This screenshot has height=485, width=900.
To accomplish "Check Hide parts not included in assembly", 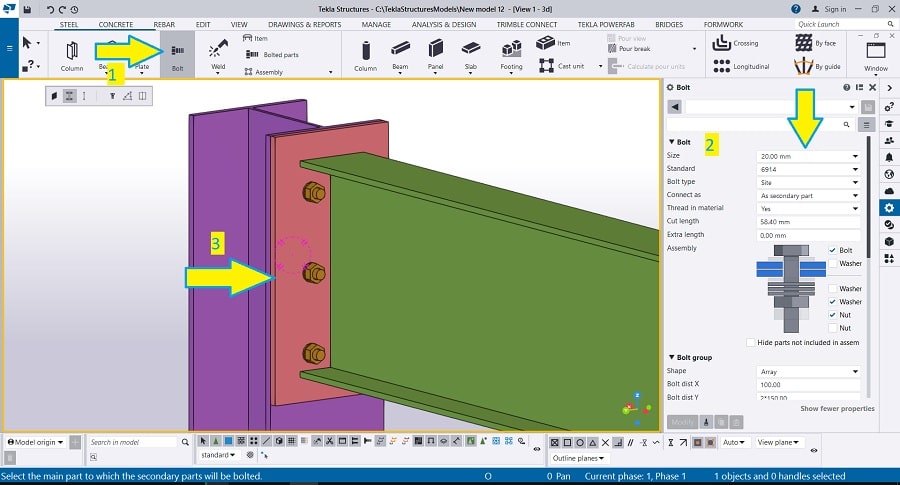I will (751, 342).
